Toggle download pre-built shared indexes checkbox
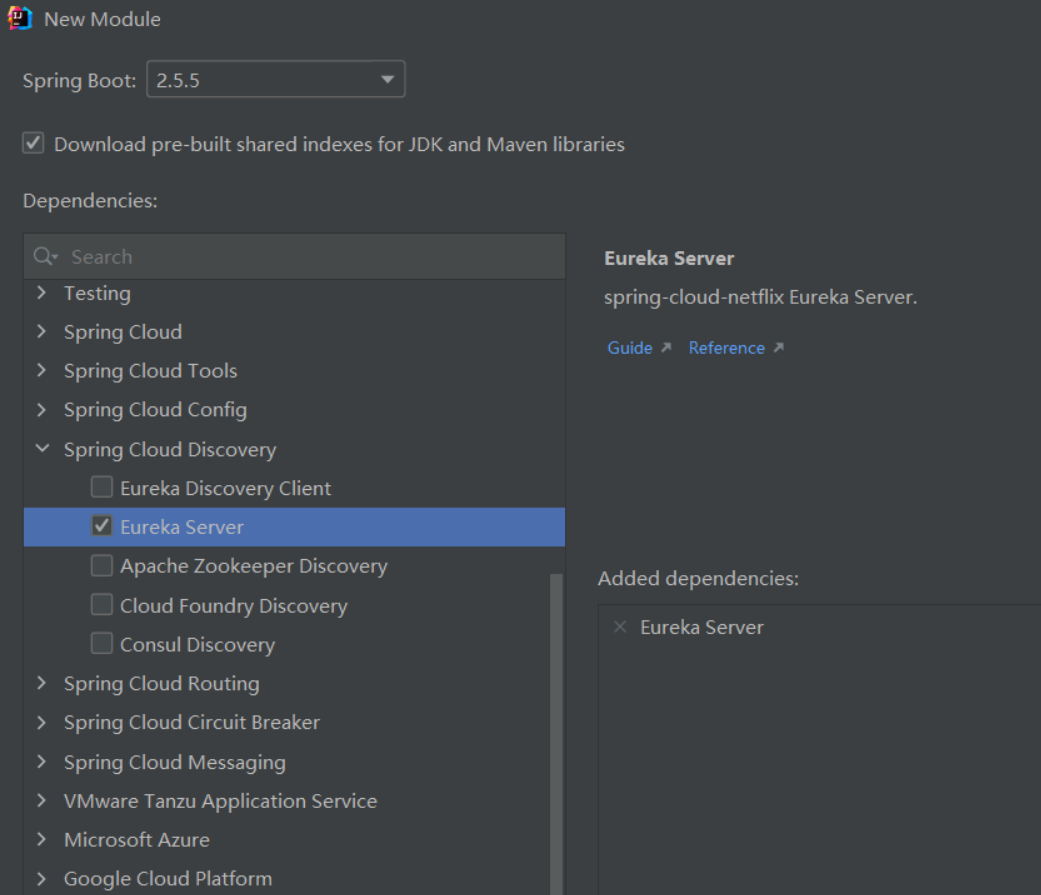1041x895 pixels. click(33, 143)
